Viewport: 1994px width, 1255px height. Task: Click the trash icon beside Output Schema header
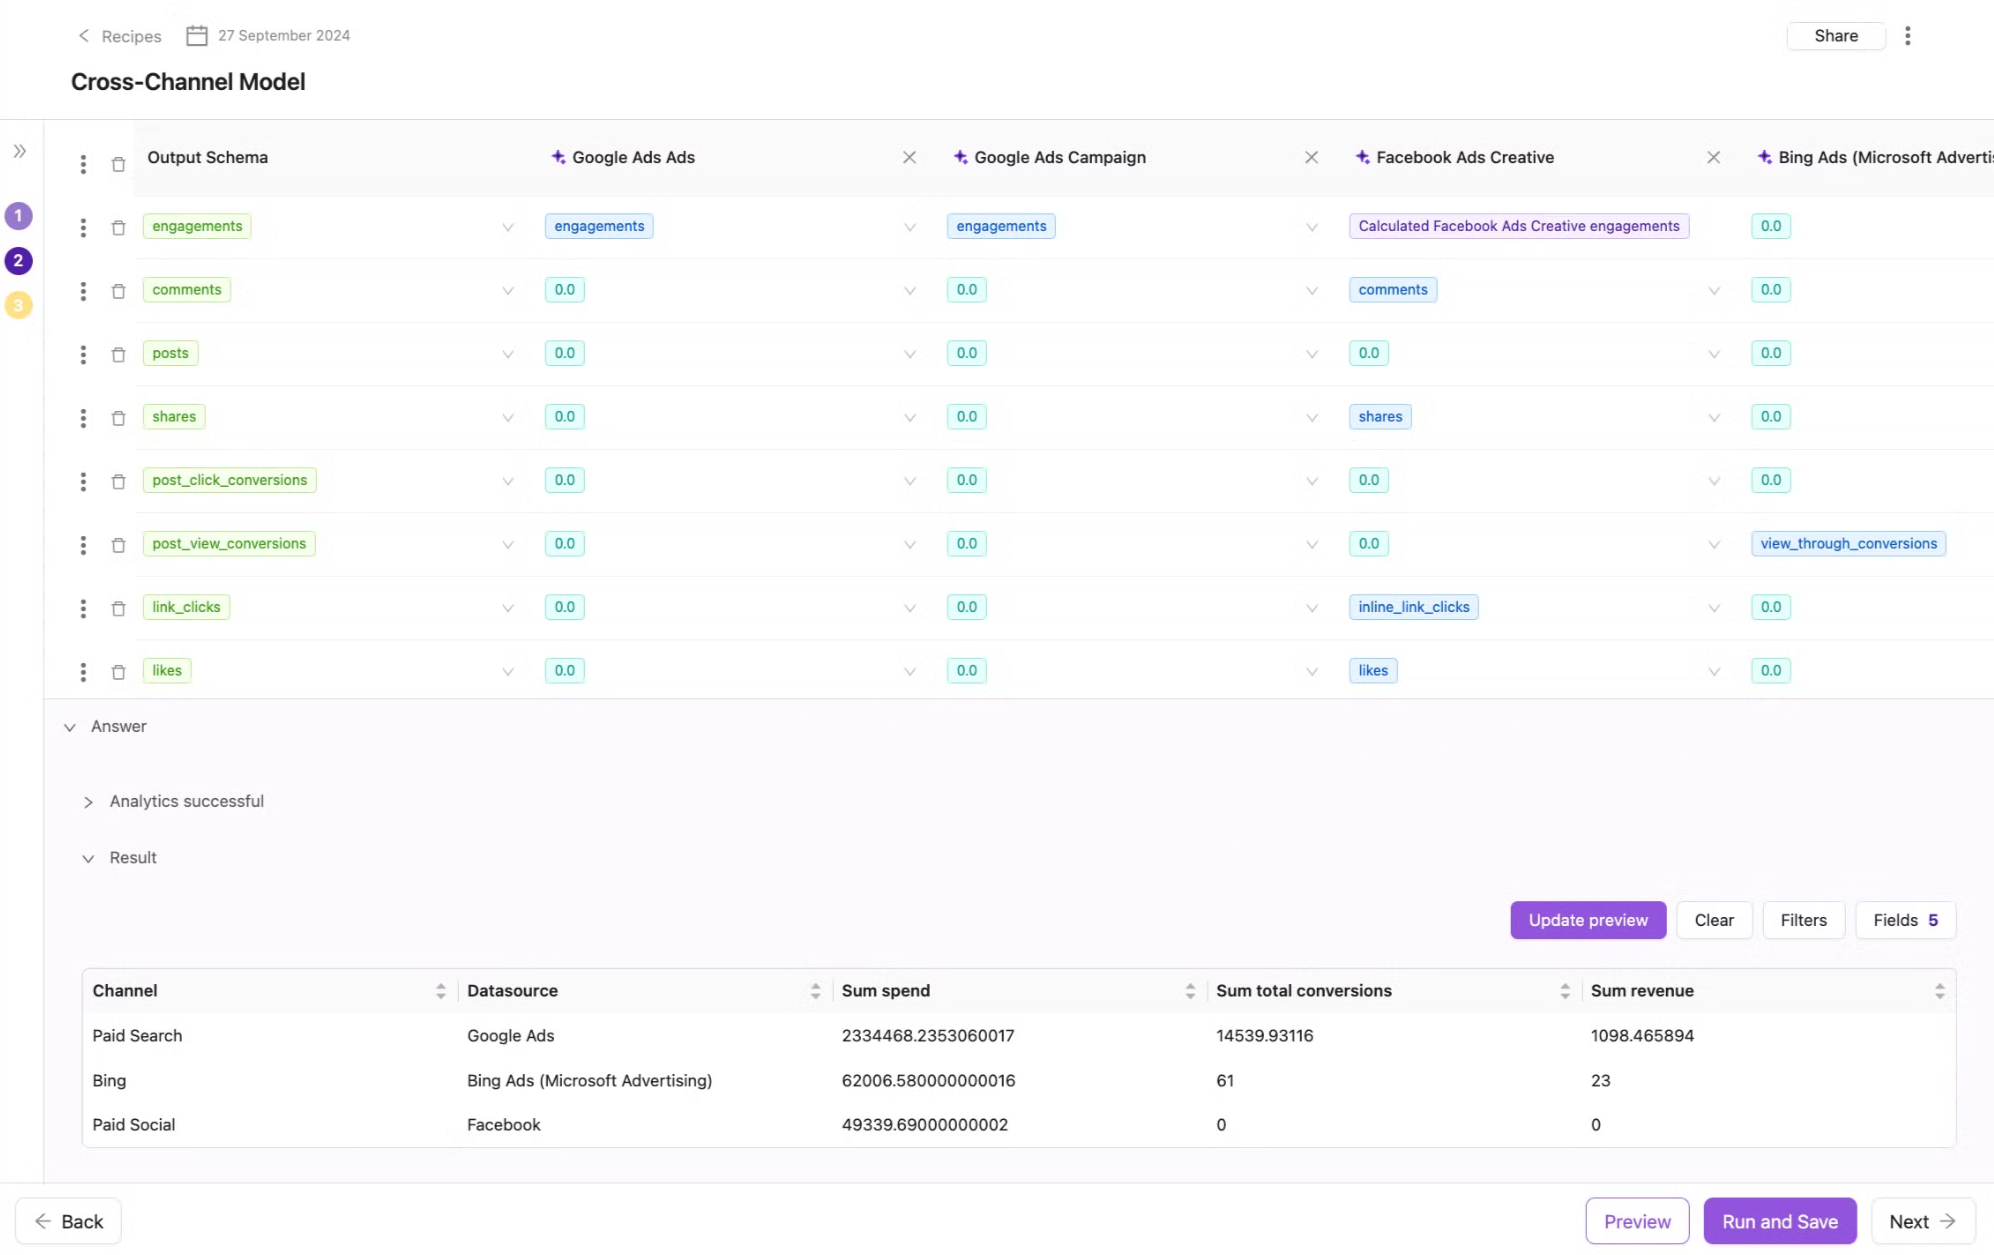coord(118,164)
